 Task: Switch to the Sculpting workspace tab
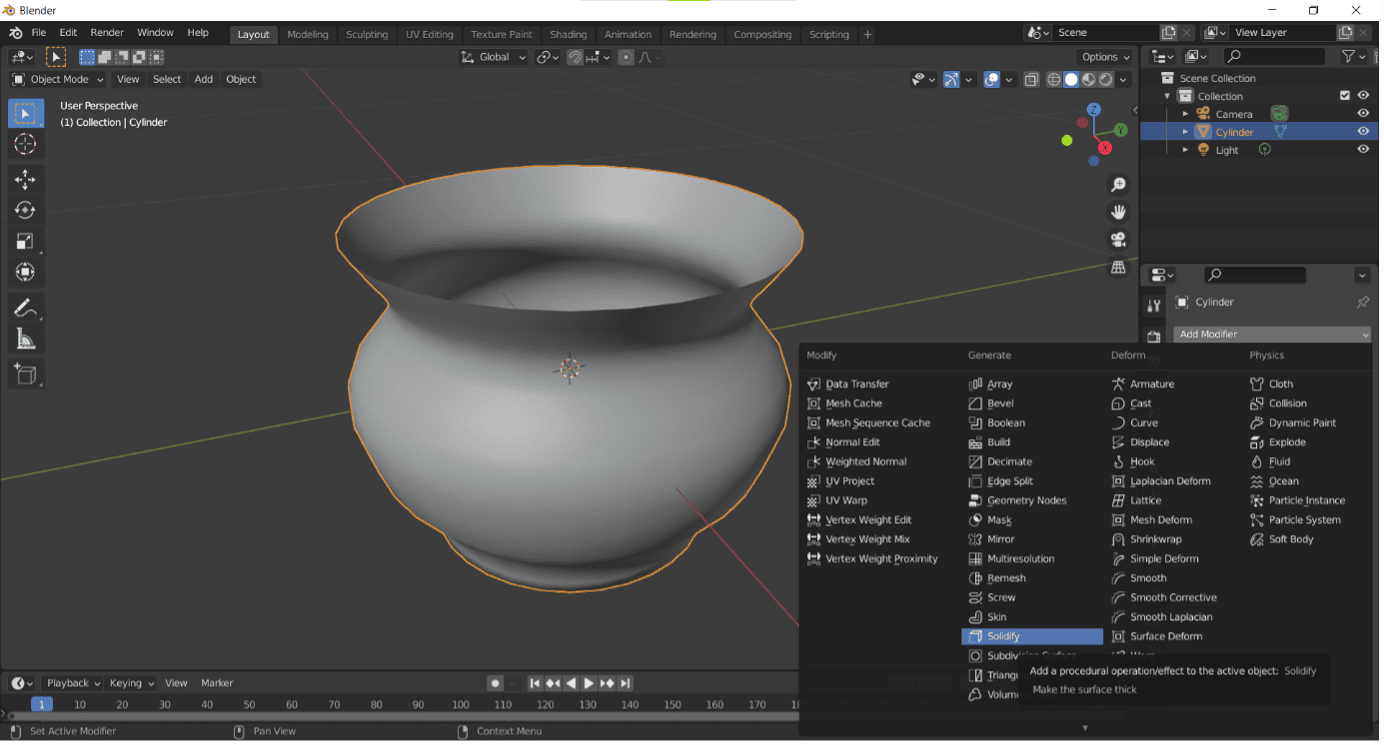pyautogui.click(x=366, y=34)
